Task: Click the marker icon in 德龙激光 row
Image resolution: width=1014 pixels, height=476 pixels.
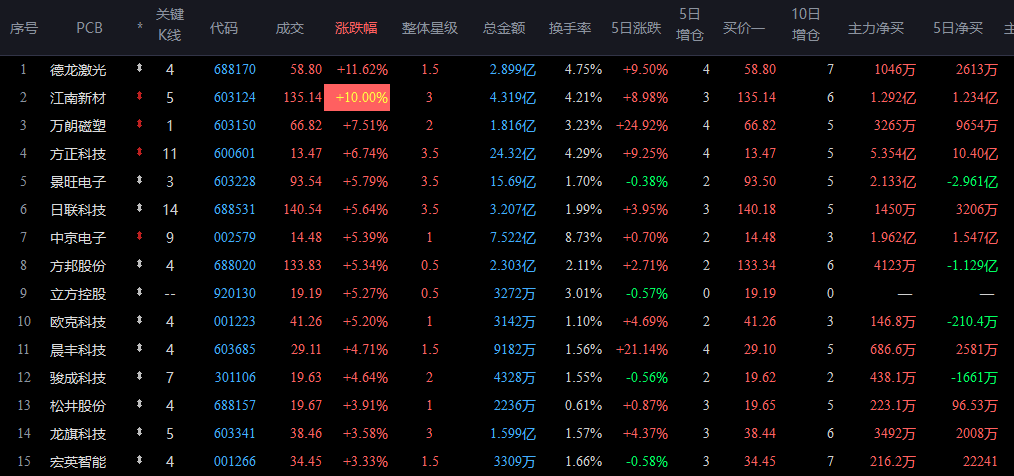Action: [139, 68]
